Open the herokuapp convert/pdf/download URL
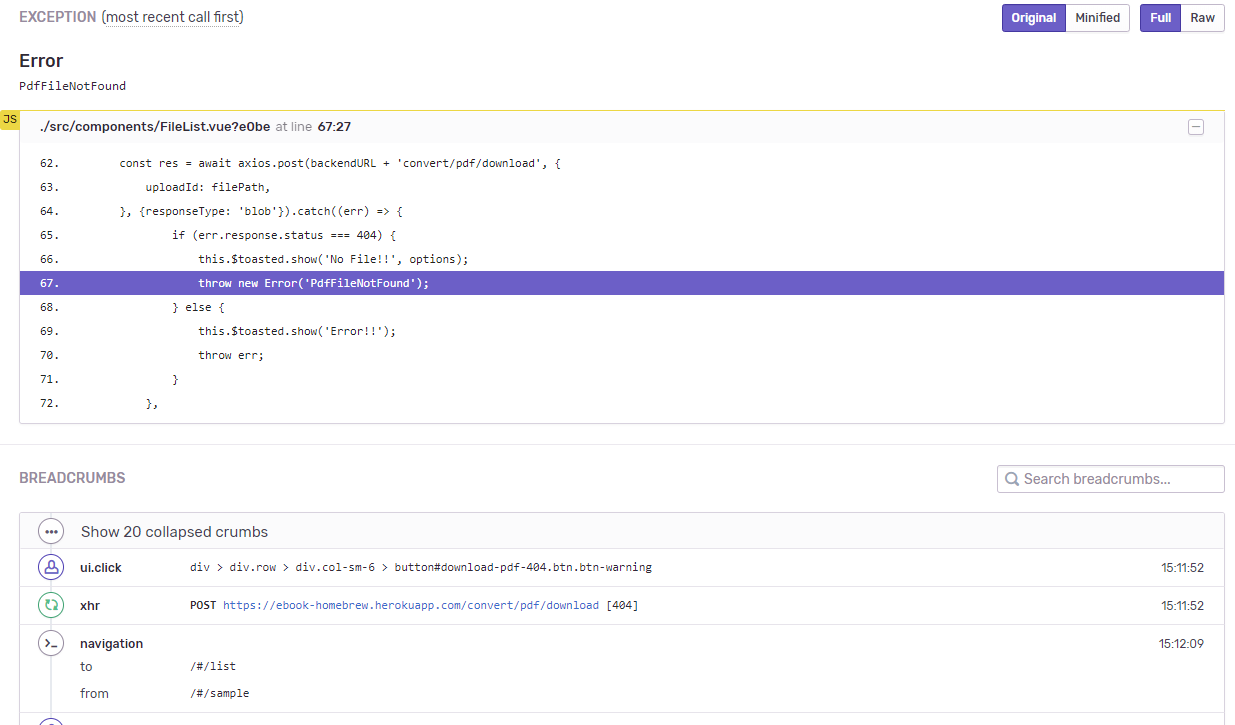This screenshot has width=1235, height=725. tap(410, 605)
